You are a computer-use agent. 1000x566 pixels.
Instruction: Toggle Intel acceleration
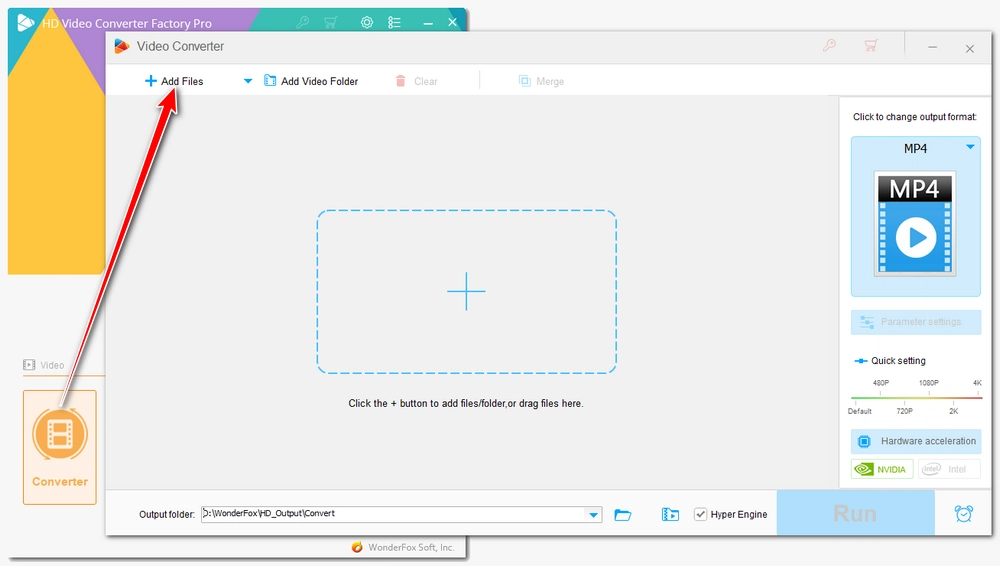[949, 469]
